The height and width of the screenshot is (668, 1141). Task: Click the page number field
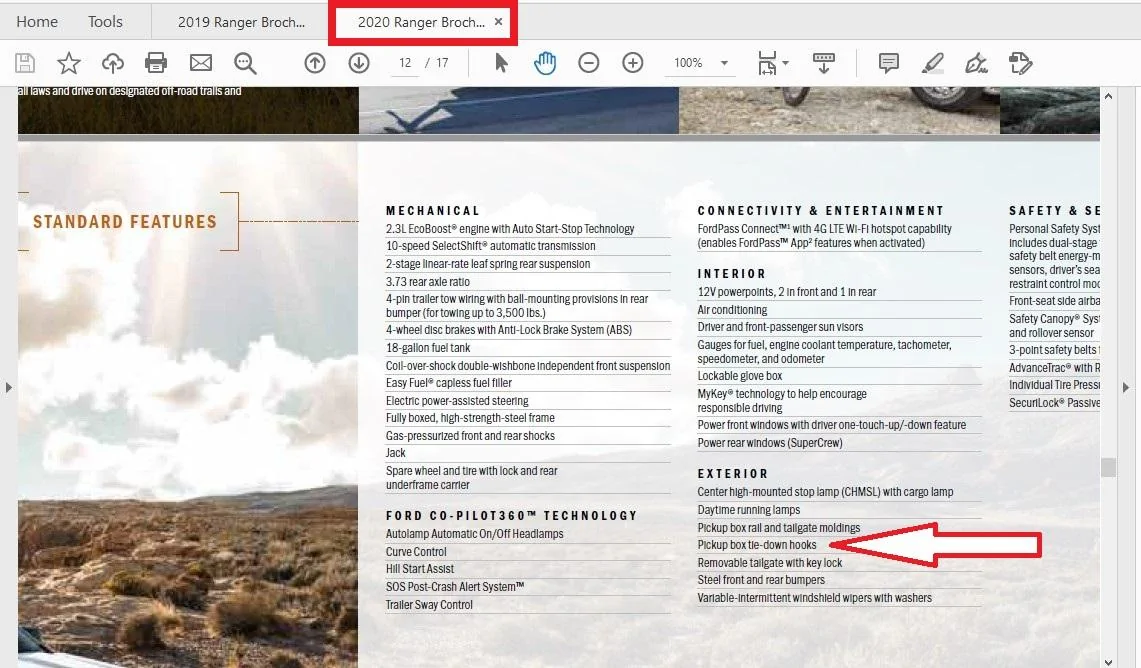click(x=405, y=63)
